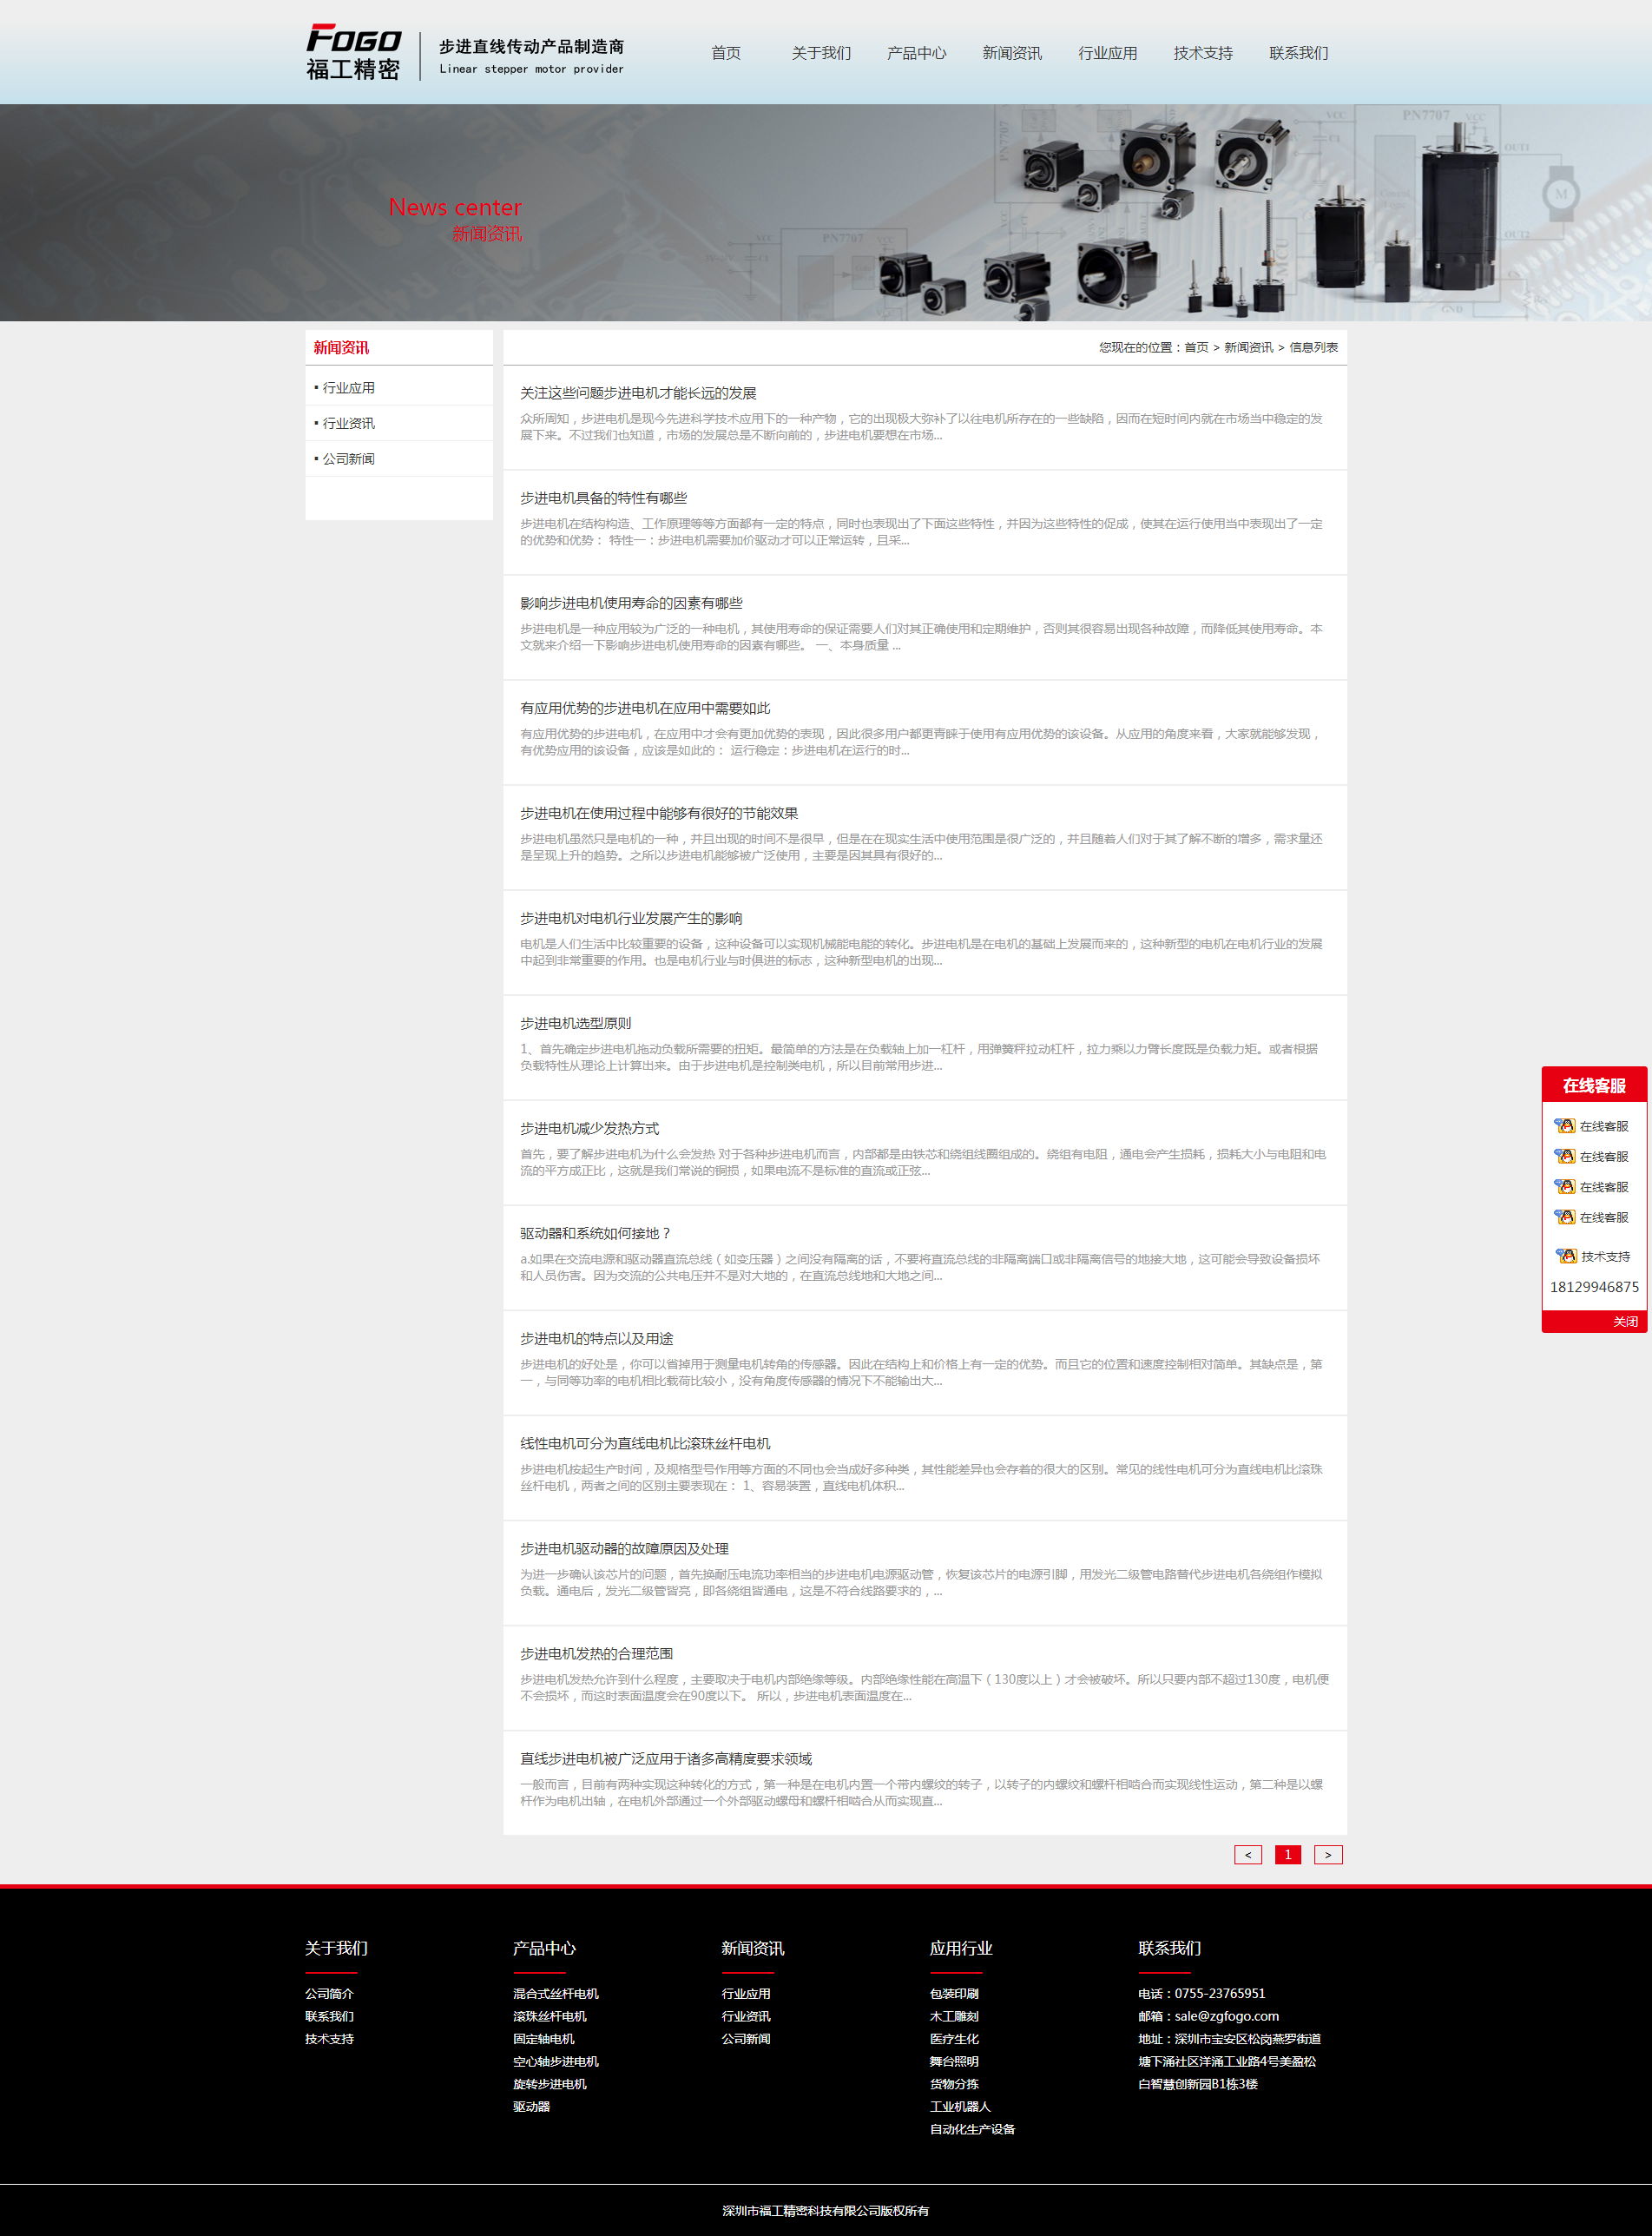Click 首页 in the breadcrumb trail
Viewport: 1652px width, 2236px height.
1196,348
